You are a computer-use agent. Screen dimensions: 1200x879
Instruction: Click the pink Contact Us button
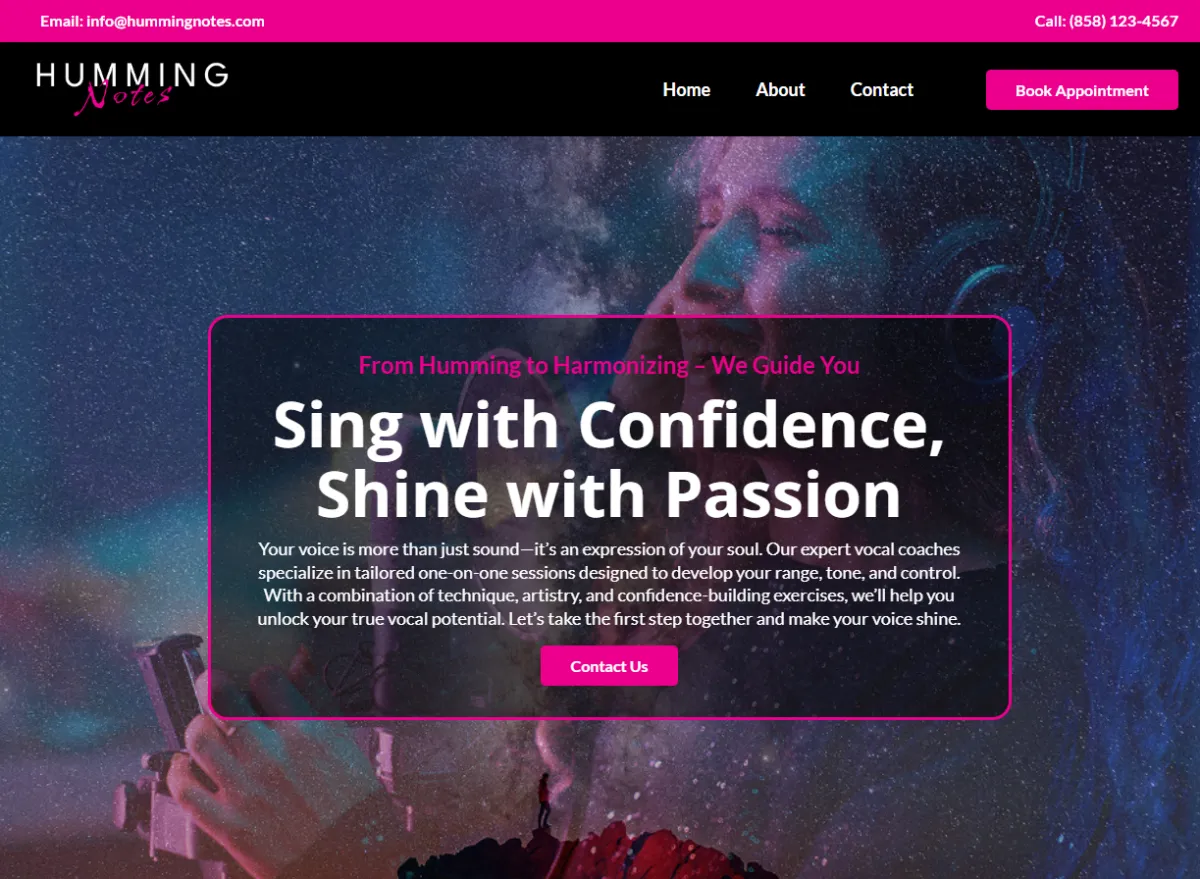[x=609, y=666]
